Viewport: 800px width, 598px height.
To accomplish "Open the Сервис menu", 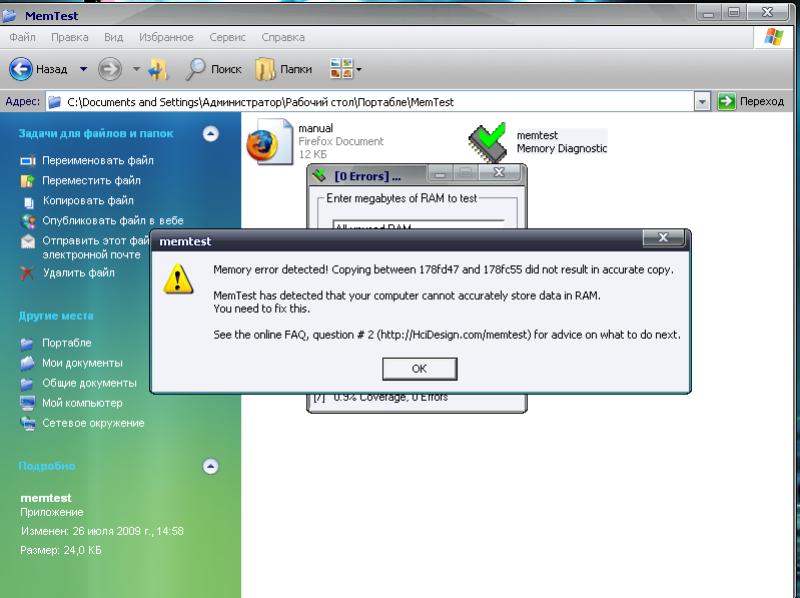I will (x=228, y=37).
